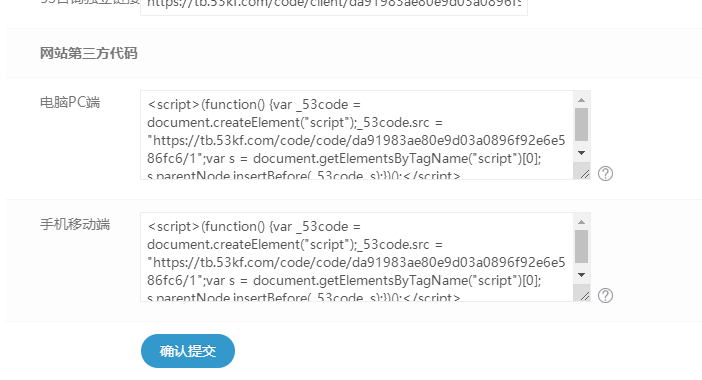
Task: Click the partly hidden label beside top input
Action: pos(90,2)
